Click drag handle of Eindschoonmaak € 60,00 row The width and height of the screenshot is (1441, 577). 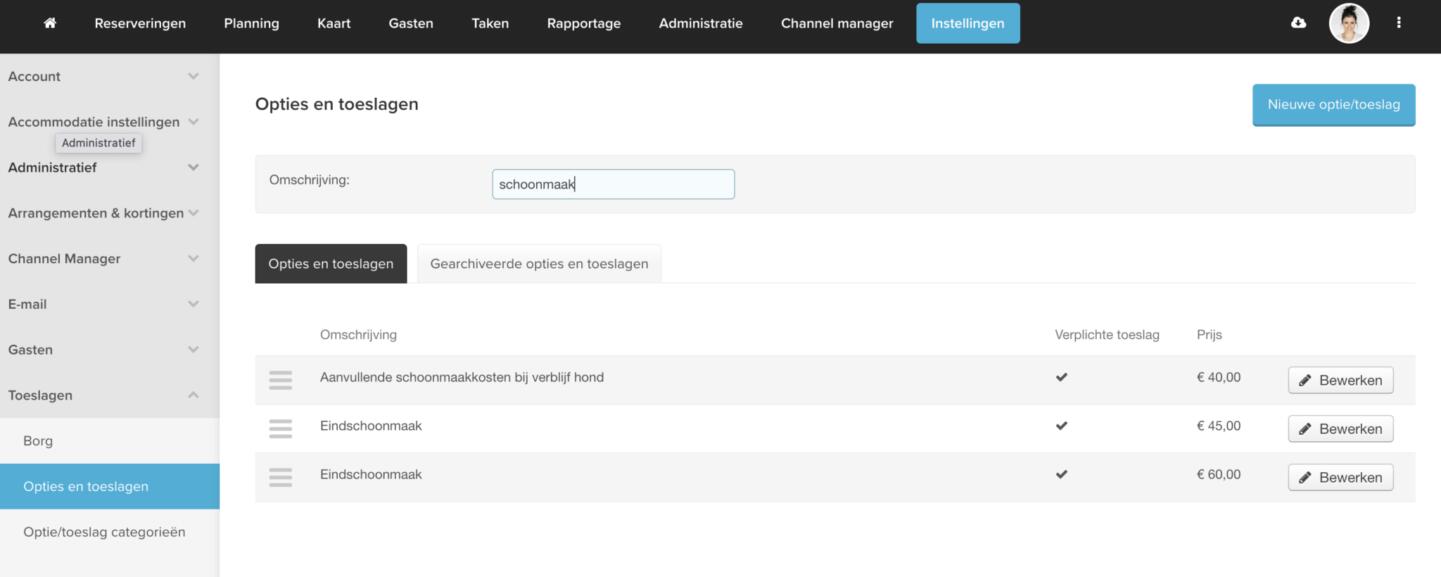281,477
